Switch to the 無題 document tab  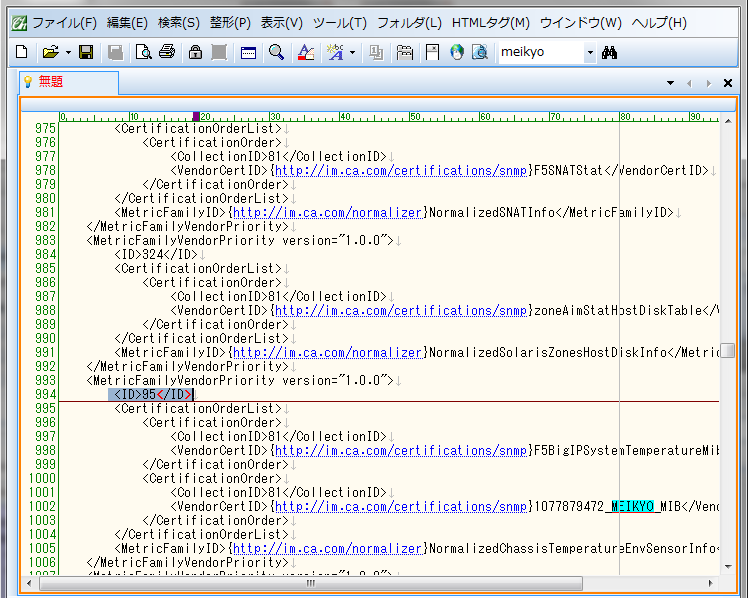pyautogui.click(x=50, y=82)
